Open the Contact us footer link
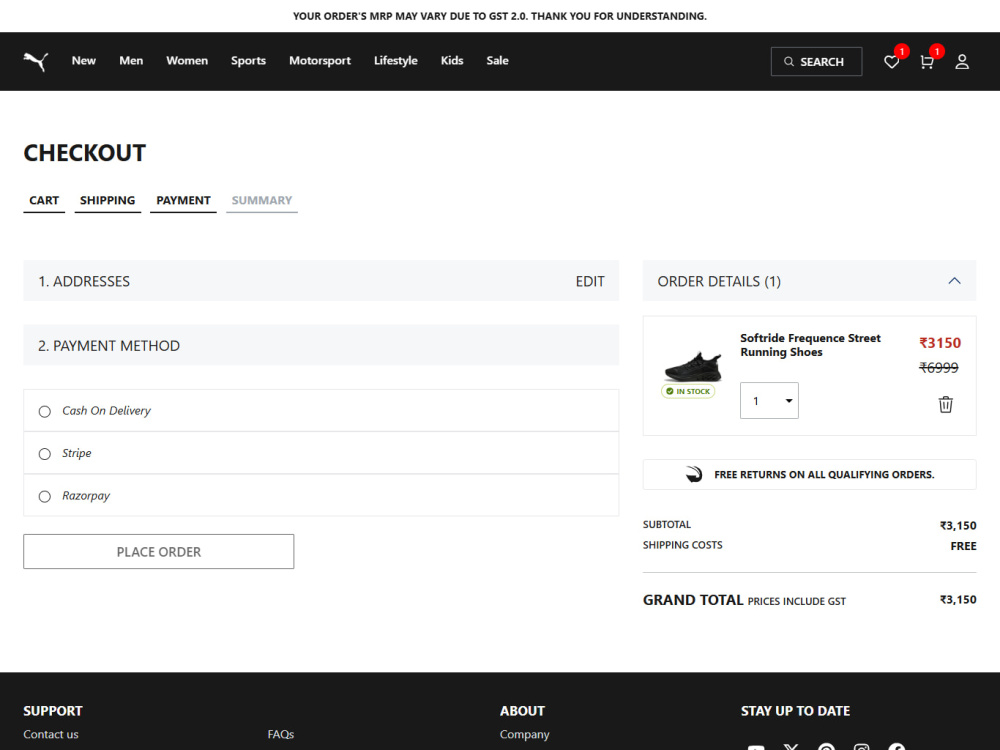The width and height of the screenshot is (1000, 750). pos(51,734)
